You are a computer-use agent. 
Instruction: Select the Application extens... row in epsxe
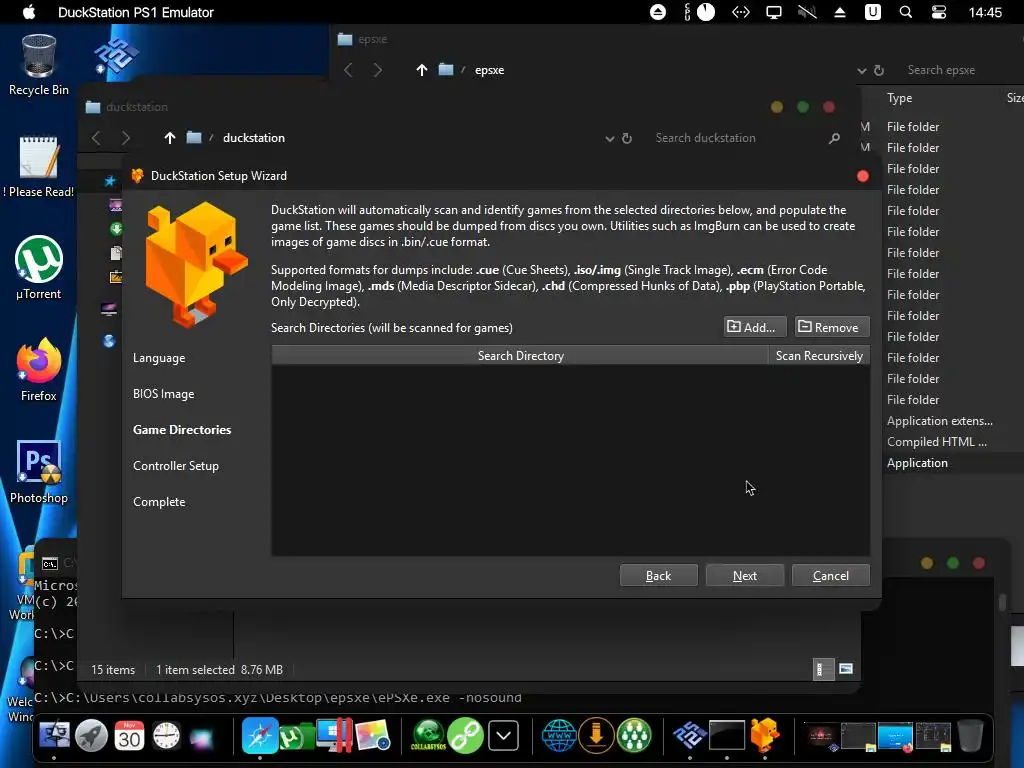pos(939,421)
